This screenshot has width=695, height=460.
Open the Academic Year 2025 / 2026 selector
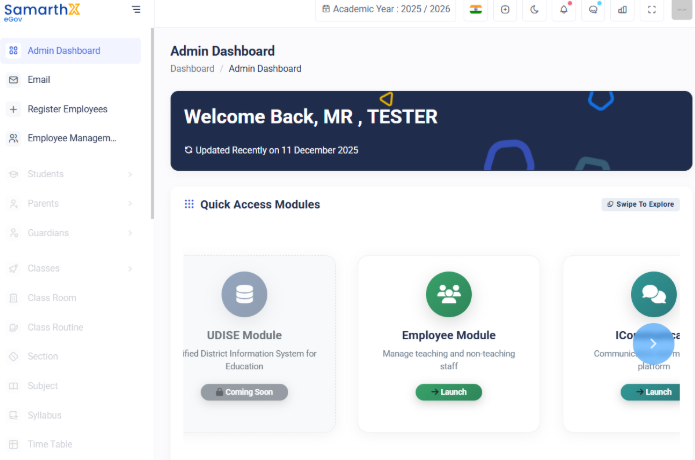[386, 9]
